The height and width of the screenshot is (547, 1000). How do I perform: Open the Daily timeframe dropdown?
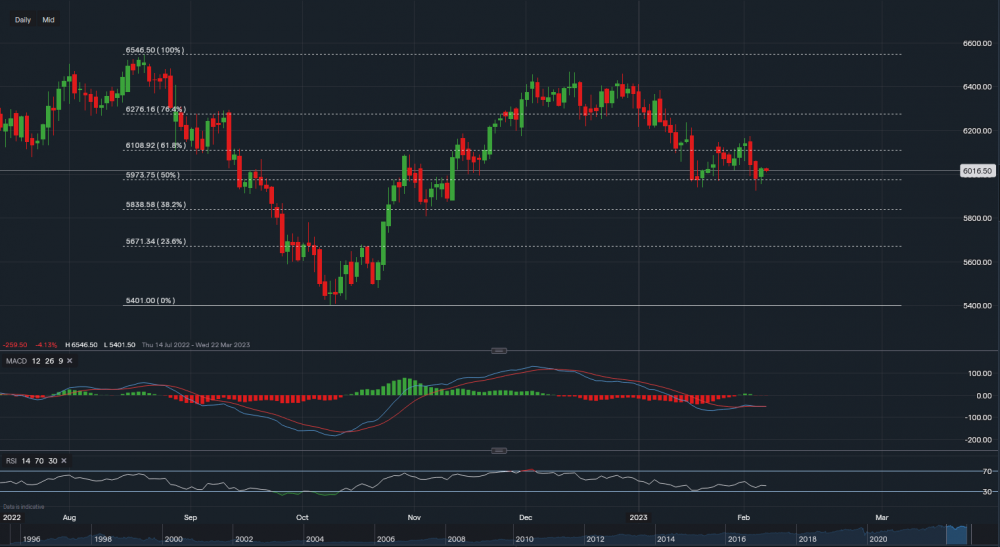pos(22,20)
